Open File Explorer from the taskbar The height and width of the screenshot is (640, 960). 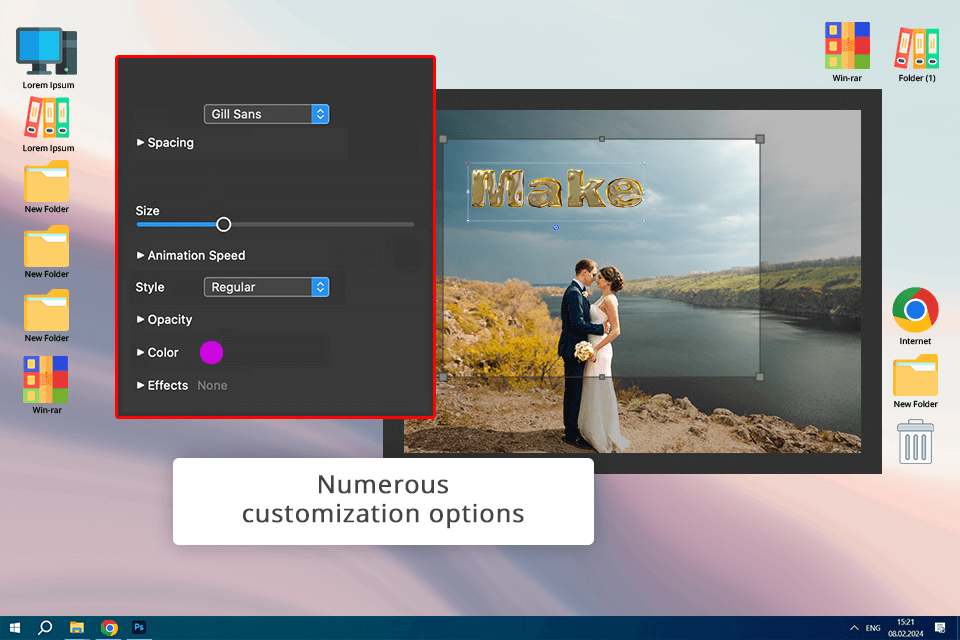pyautogui.click(x=77, y=628)
